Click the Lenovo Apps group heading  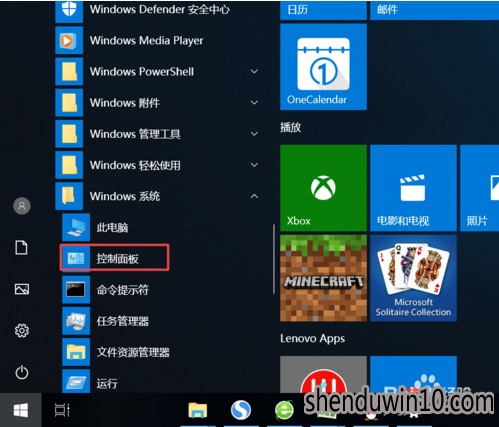click(312, 339)
